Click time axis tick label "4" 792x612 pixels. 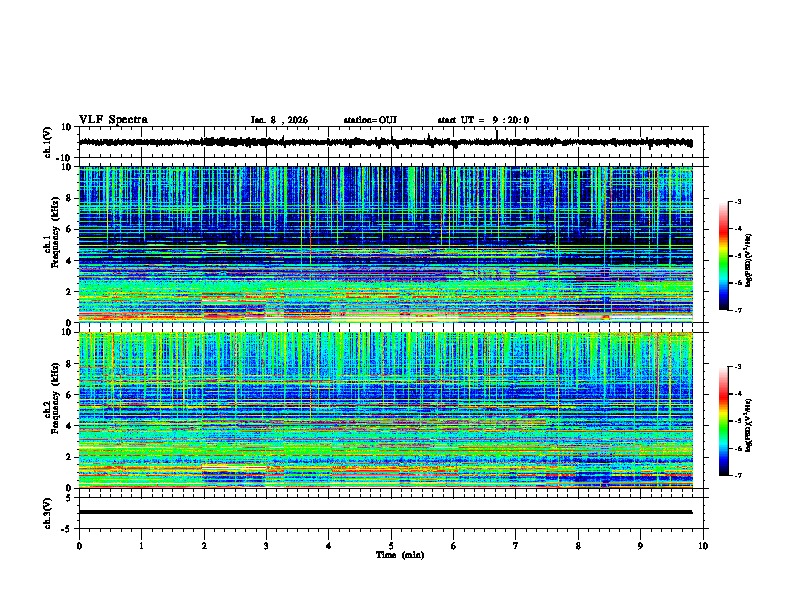[x=329, y=546]
